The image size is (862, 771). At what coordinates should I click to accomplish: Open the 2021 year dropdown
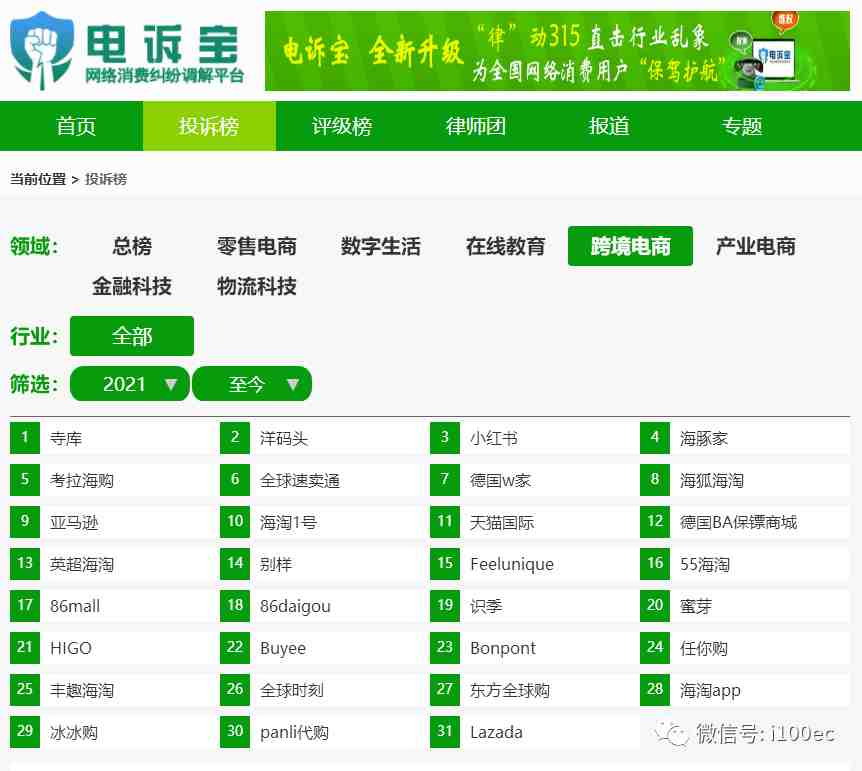(130, 384)
